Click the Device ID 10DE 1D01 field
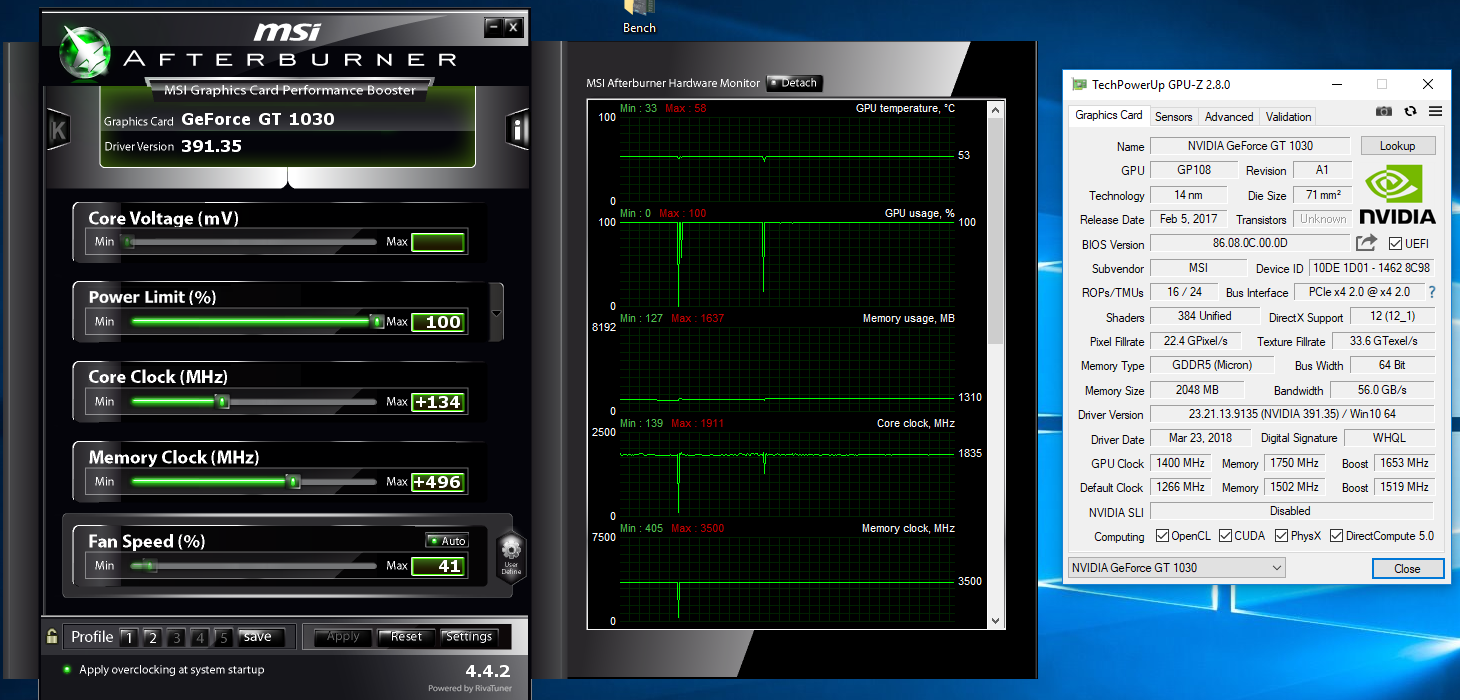Screen dimensions: 1460x700 click(x=1371, y=268)
